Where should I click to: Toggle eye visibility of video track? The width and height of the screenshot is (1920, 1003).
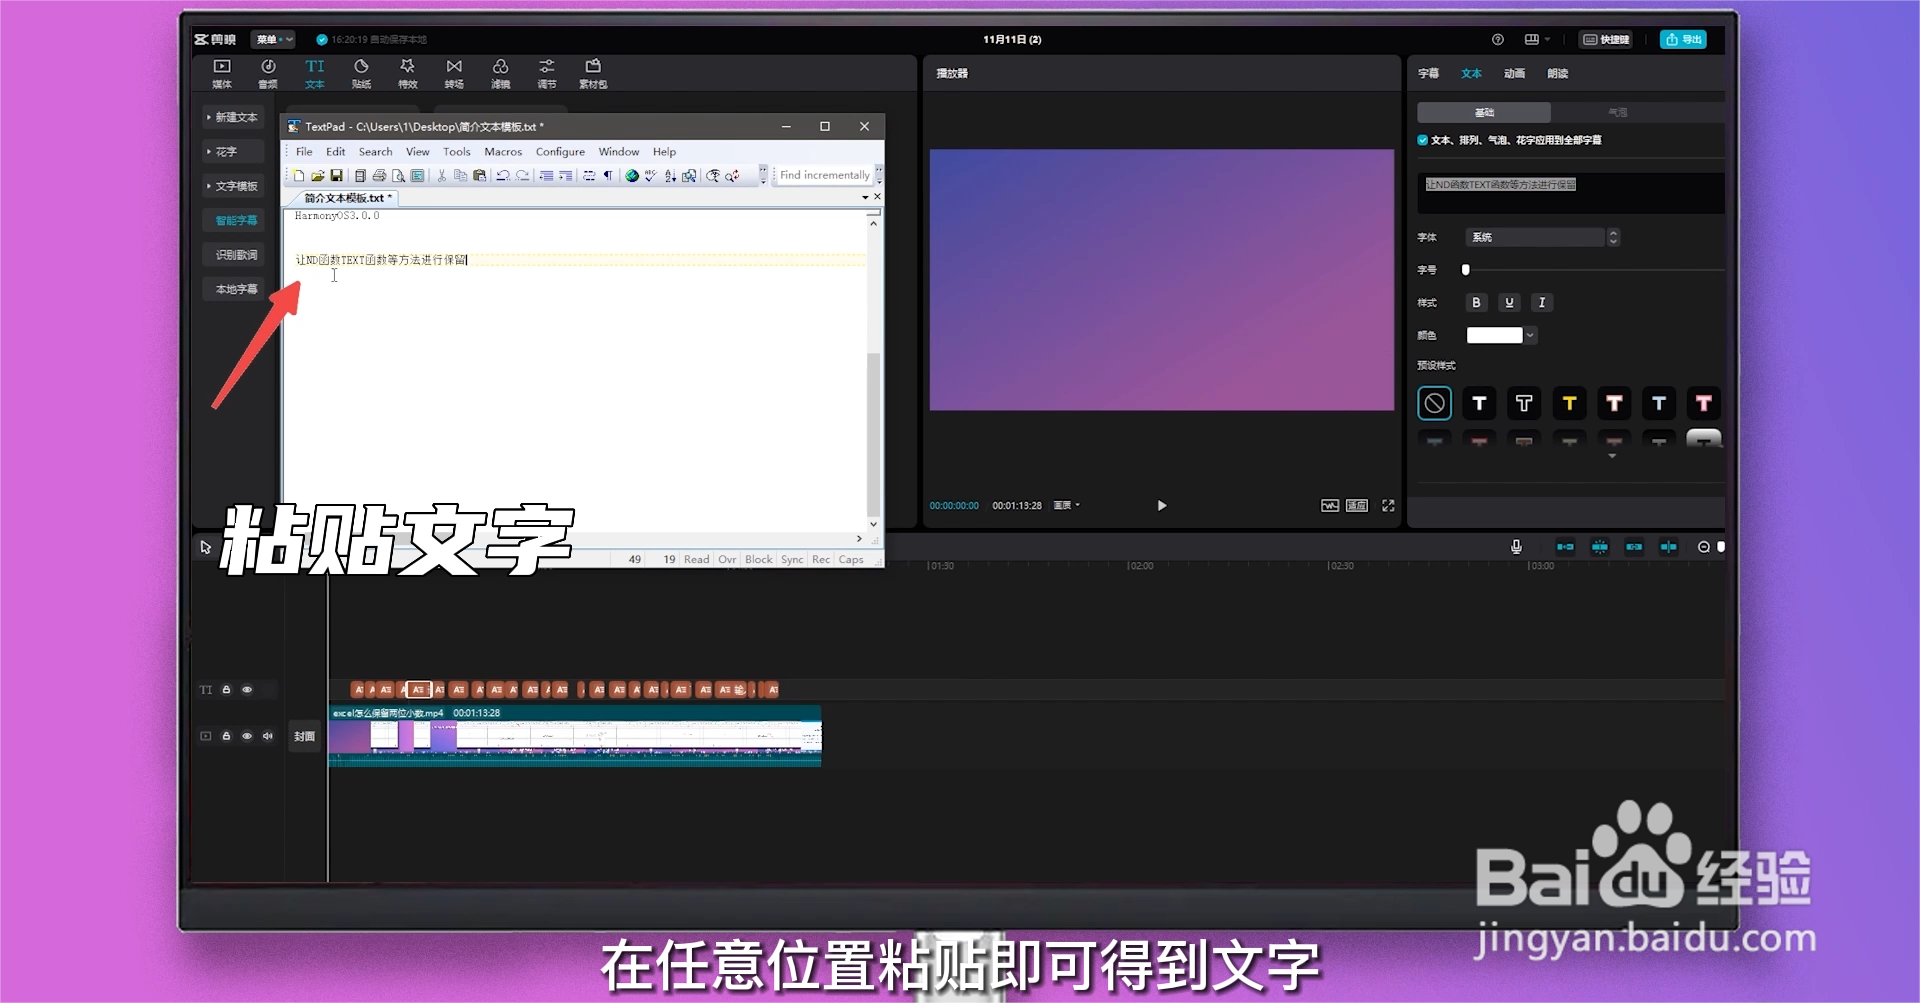click(x=247, y=736)
